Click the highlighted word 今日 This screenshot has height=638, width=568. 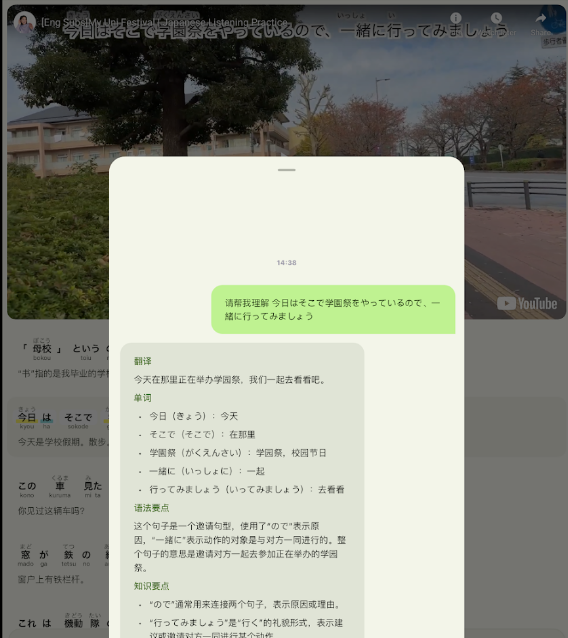[26, 417]
